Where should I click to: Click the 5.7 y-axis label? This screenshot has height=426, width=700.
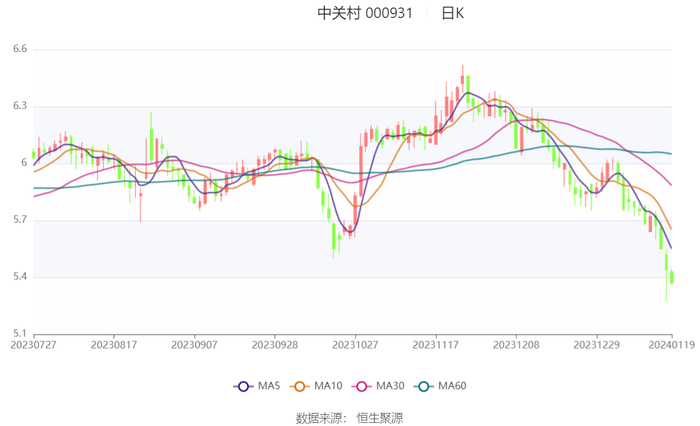tap(20, 219)
